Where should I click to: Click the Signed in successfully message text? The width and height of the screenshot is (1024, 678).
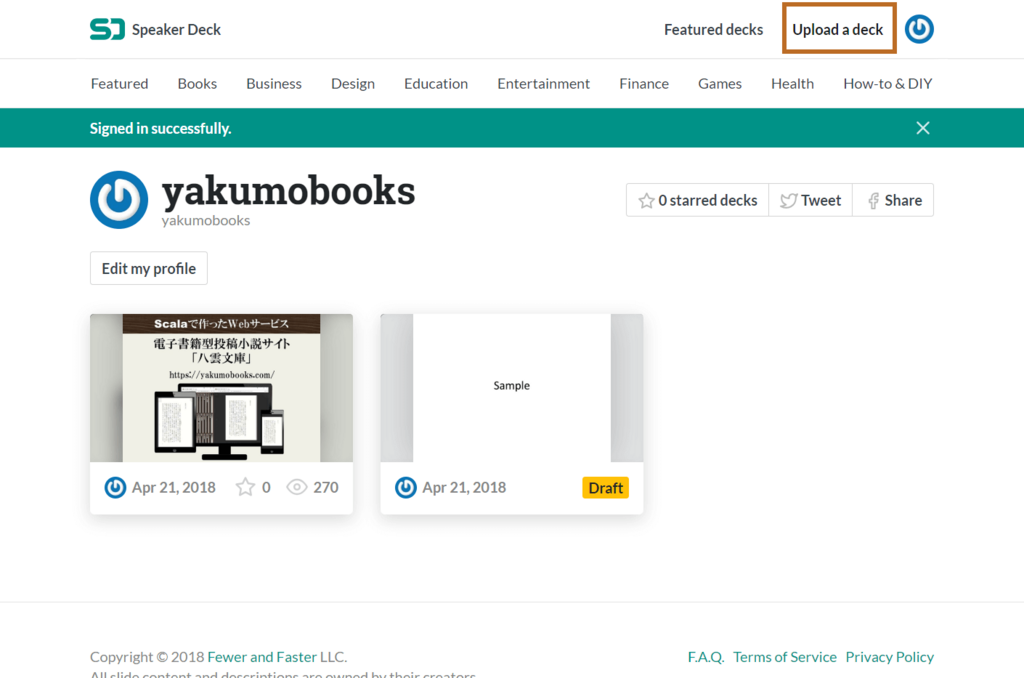point(161,128)
